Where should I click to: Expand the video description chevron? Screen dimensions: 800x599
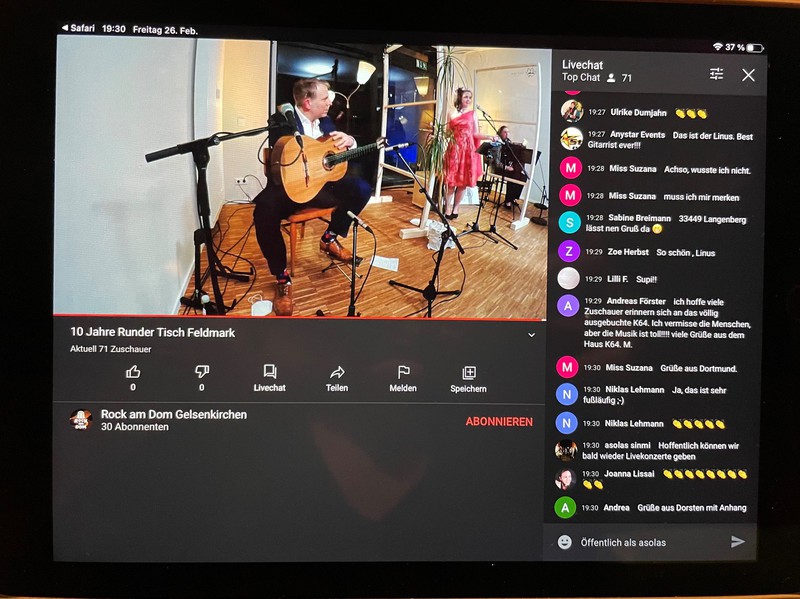pos(531,335)
